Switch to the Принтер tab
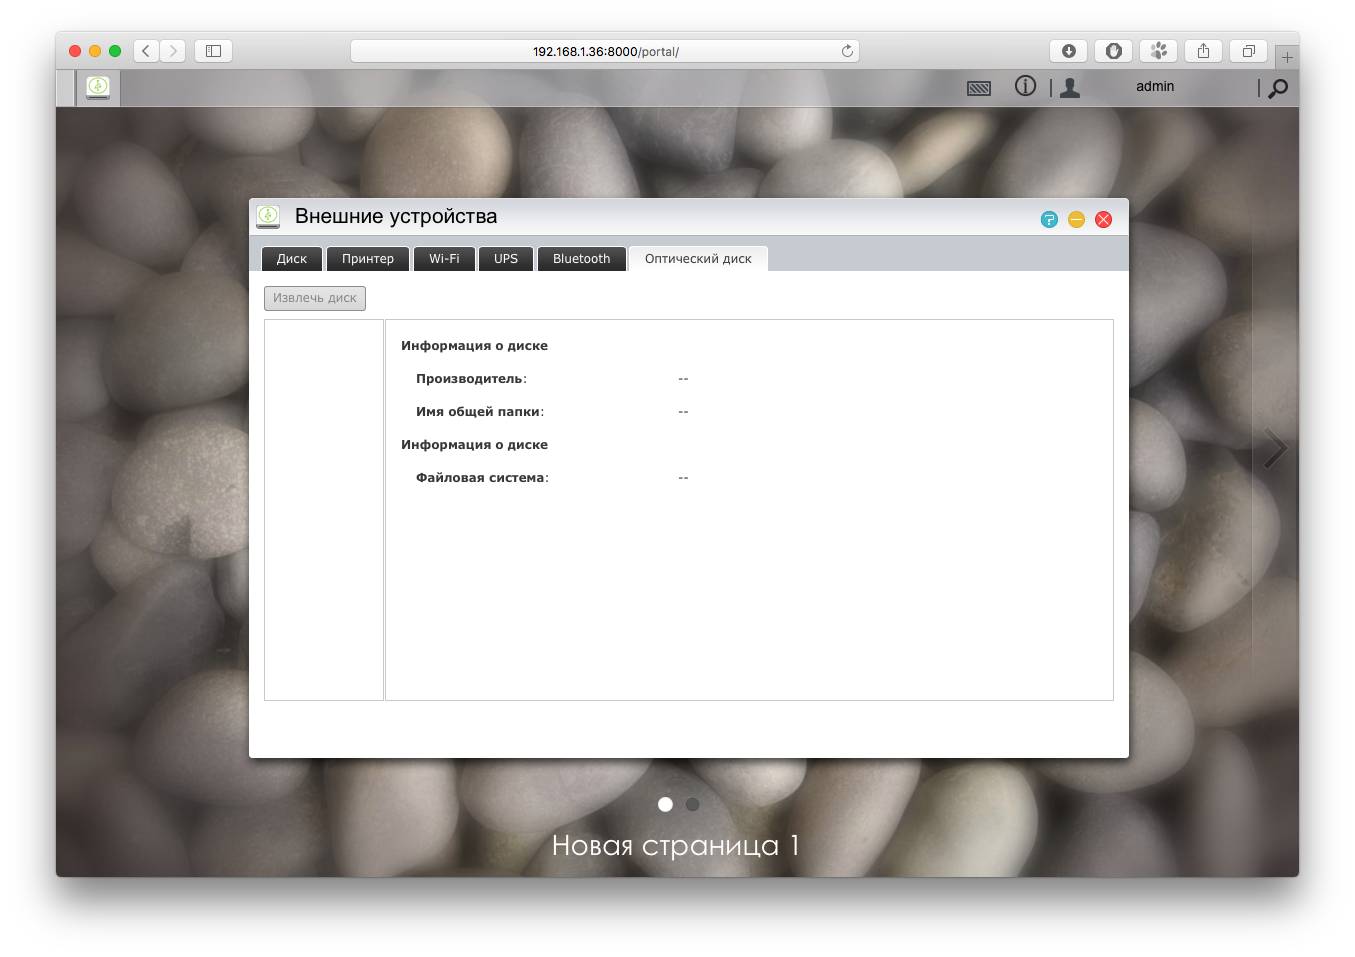Image resolution: width=1355 pixels, height=957 pixels. click(368, 259)
